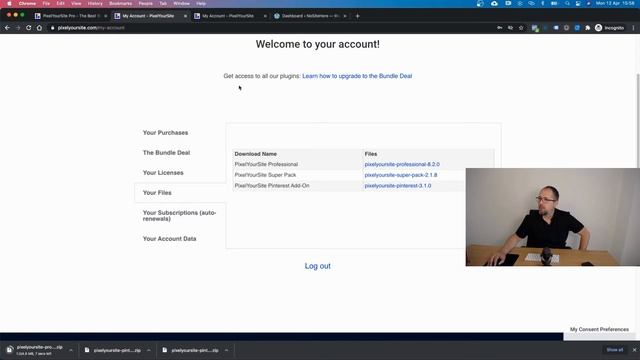Click the PixelYourSite Super Pack cell
640x360 pixels.
[265, 175]
